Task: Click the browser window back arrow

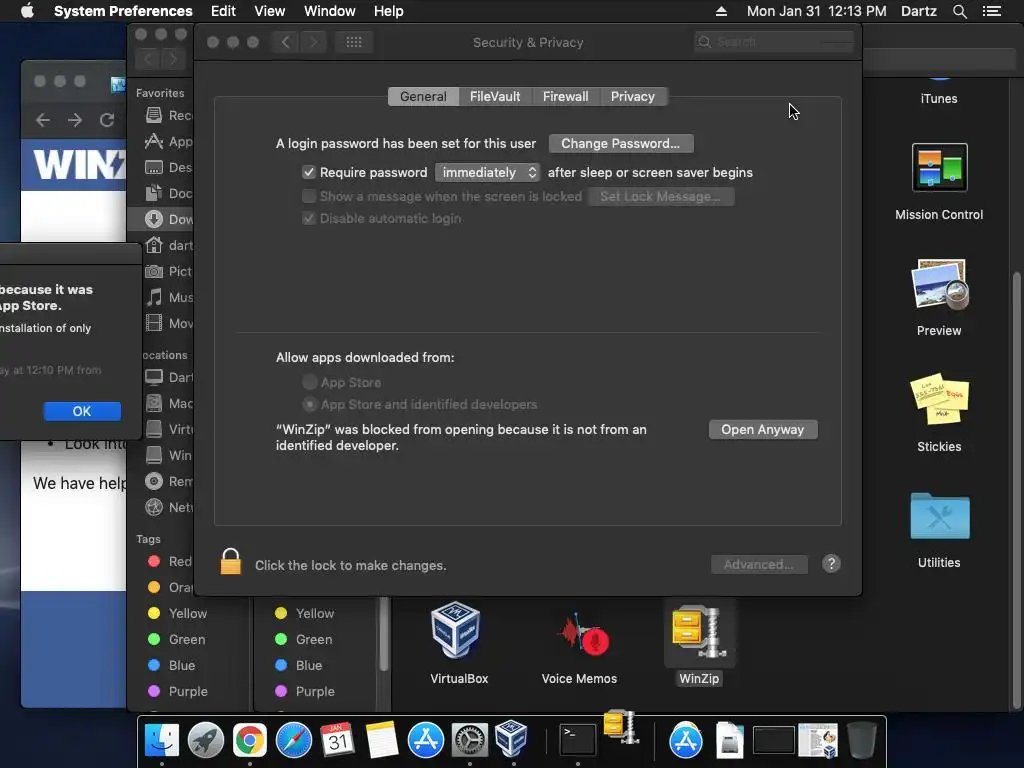Action: click(x=43, y=120)
